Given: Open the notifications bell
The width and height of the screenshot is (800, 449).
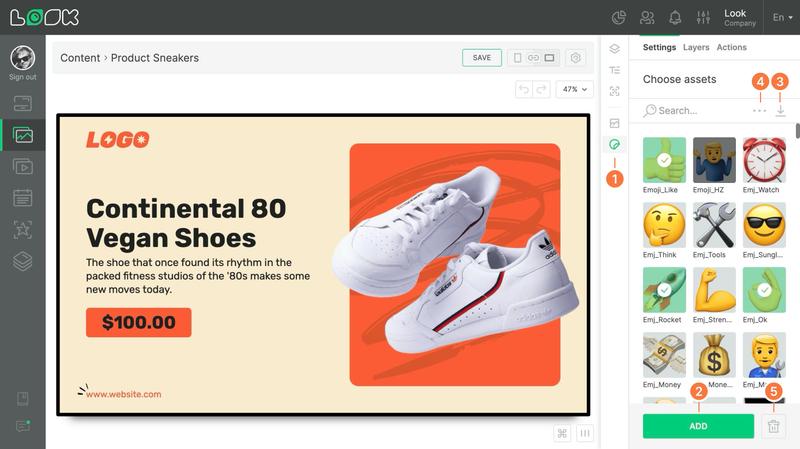Looking at the screenshot, I should pos(675,18).
